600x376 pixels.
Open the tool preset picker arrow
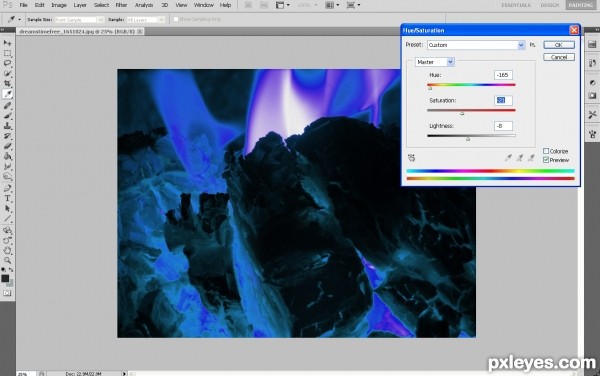click(x=20, y=20)
